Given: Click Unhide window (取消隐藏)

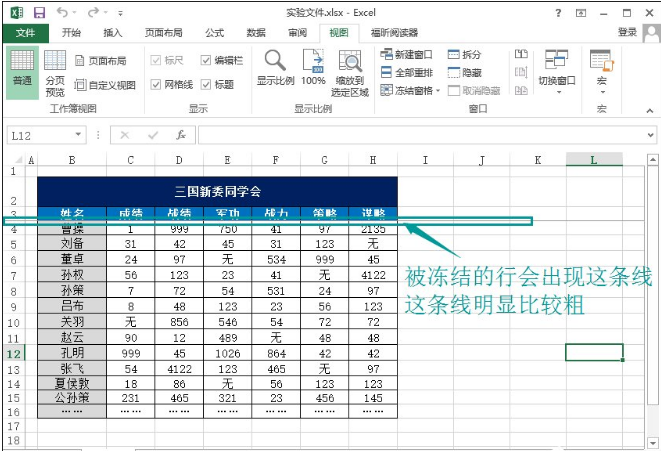Looking at the screenshot, I should 474,91.
